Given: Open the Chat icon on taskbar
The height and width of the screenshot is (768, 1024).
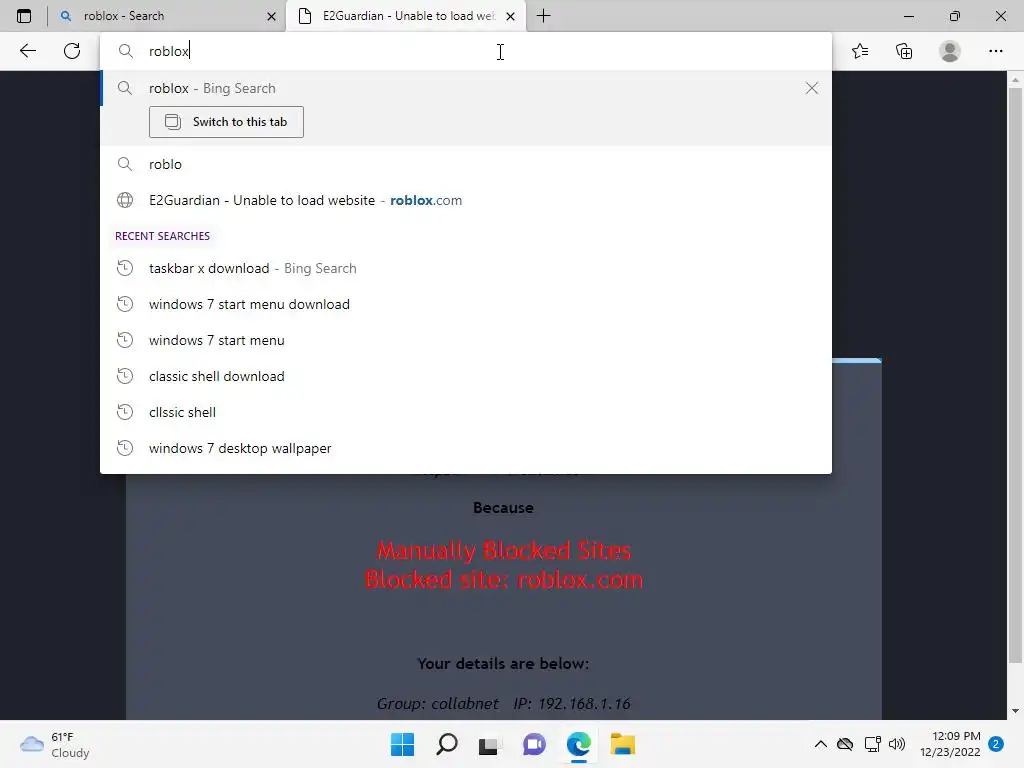Looking at the screenshot, I should coord(534,744).
